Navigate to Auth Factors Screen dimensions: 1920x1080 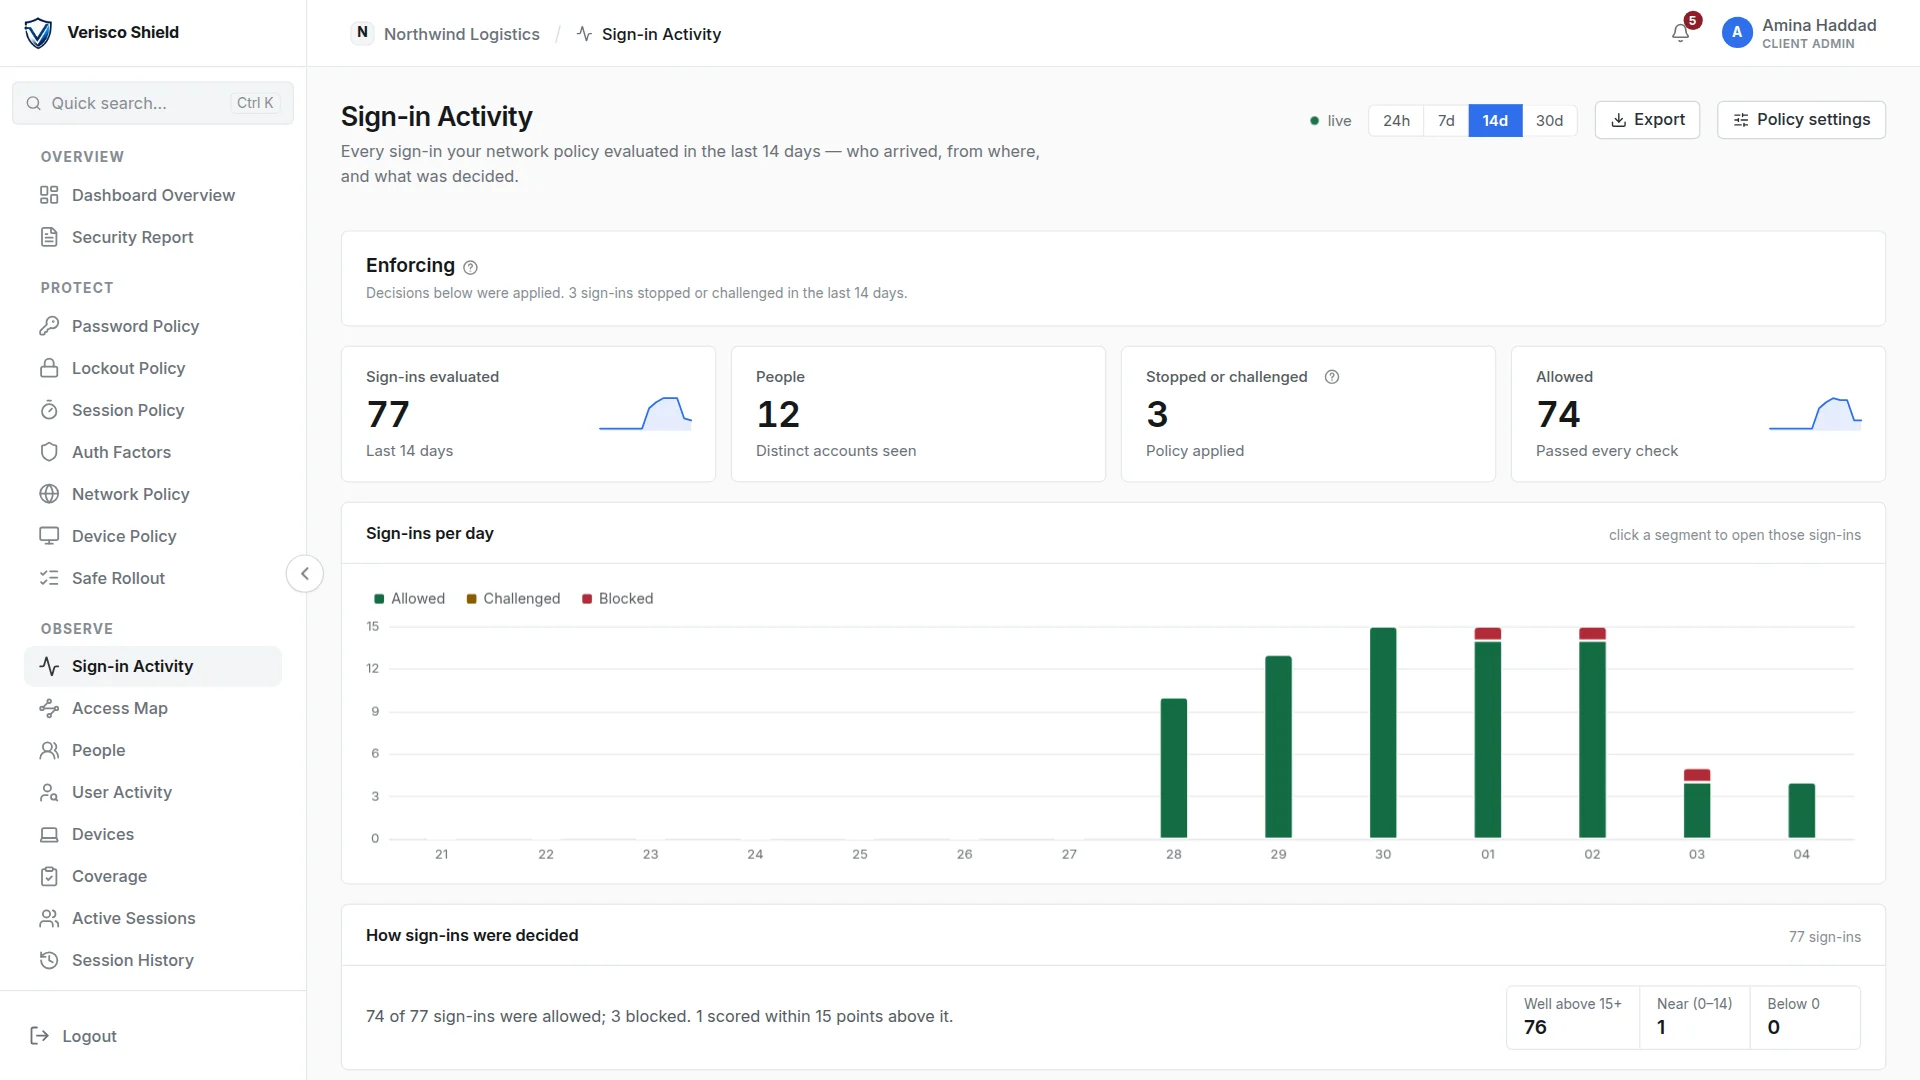coord(153,452)
